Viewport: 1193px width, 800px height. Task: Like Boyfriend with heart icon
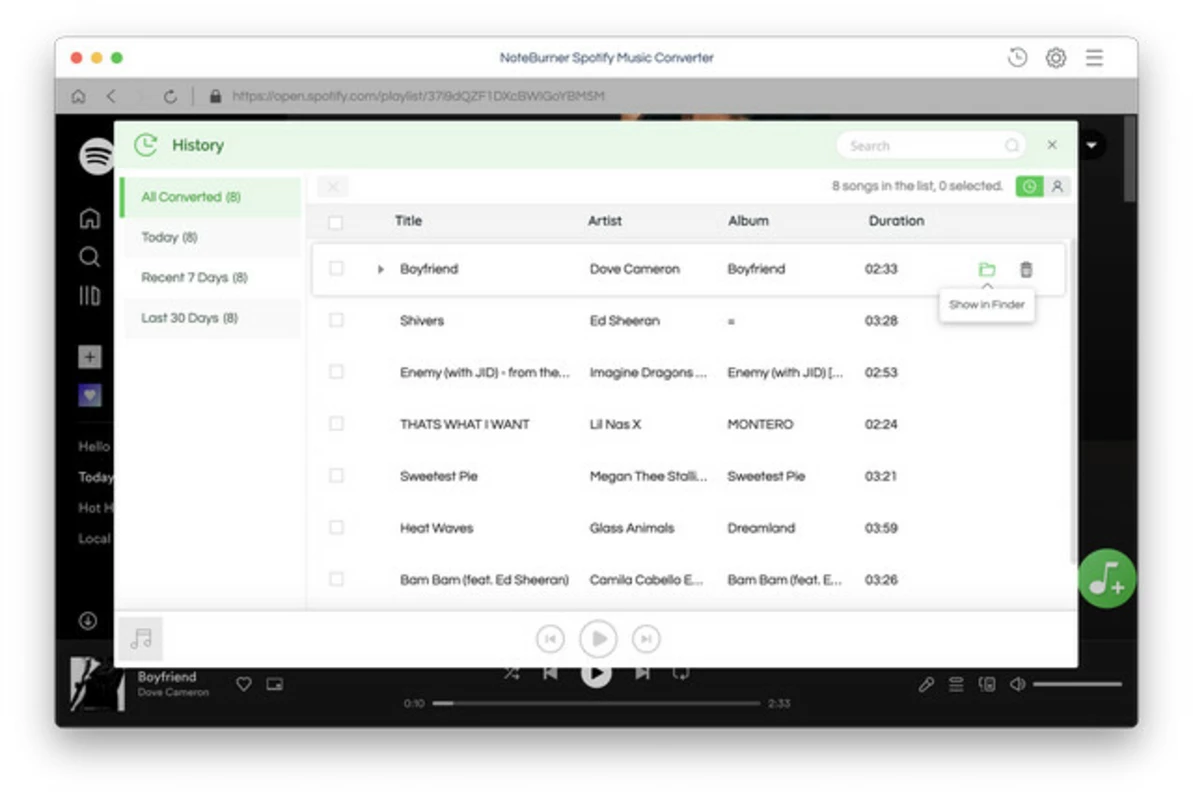(x=243, y=684)
